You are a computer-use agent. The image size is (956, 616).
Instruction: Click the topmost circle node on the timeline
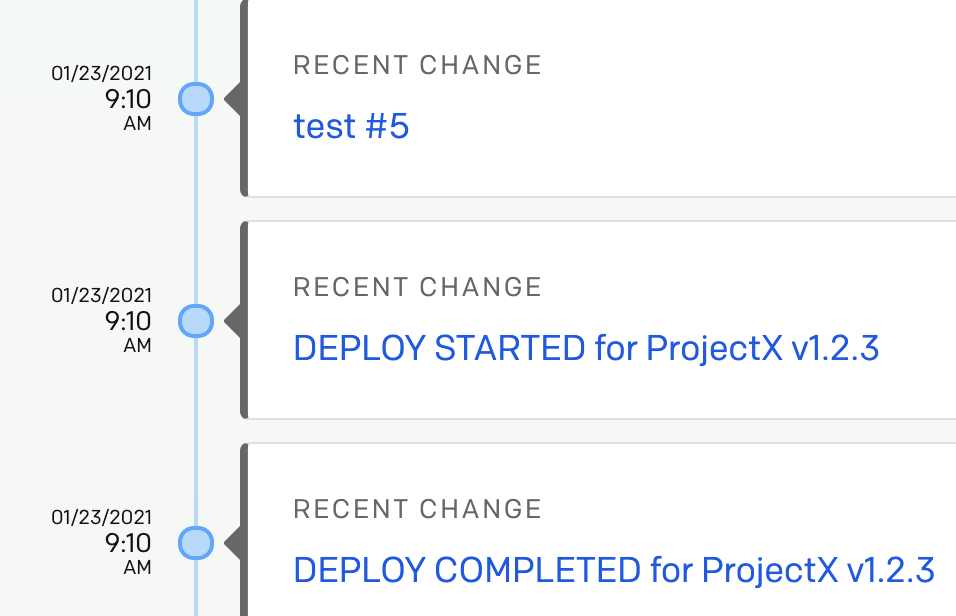195,99
